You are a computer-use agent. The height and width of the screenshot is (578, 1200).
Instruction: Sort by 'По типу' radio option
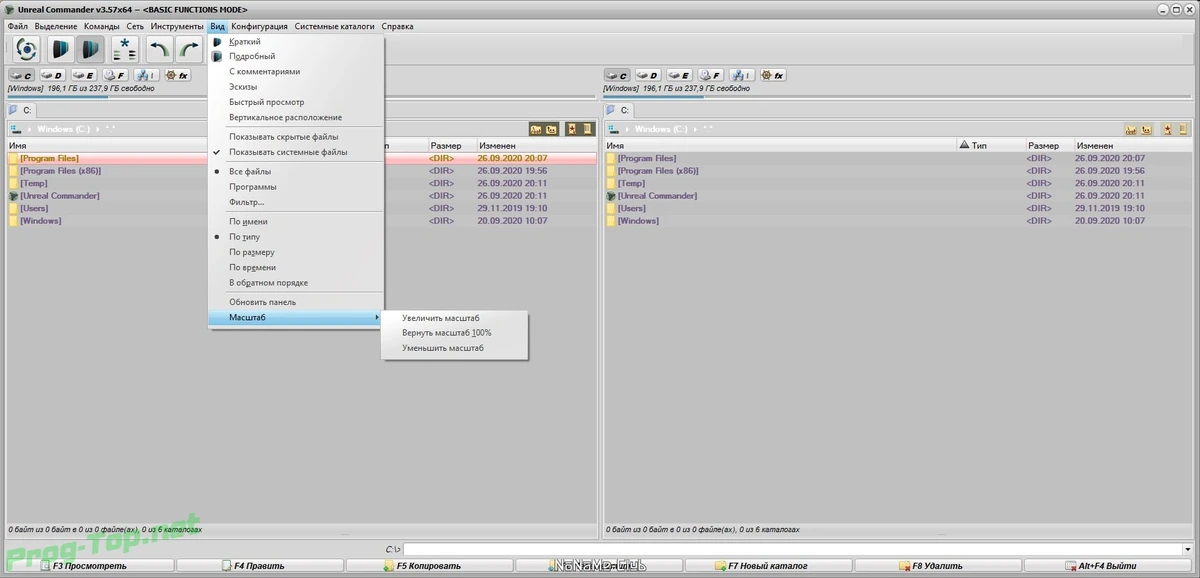click(x=295, y=237)
